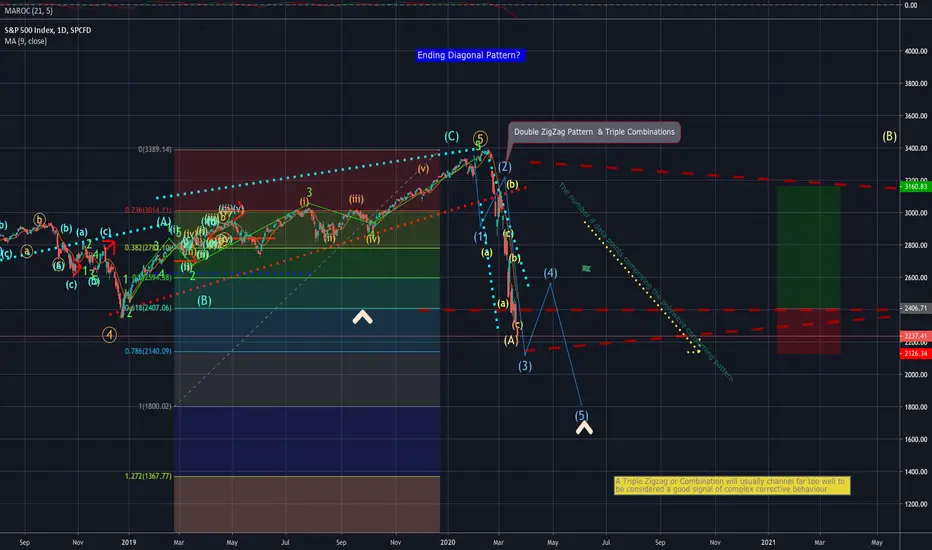Select the yellow 'A Triple Zigzag or Combination' note

tap(732, 485)
